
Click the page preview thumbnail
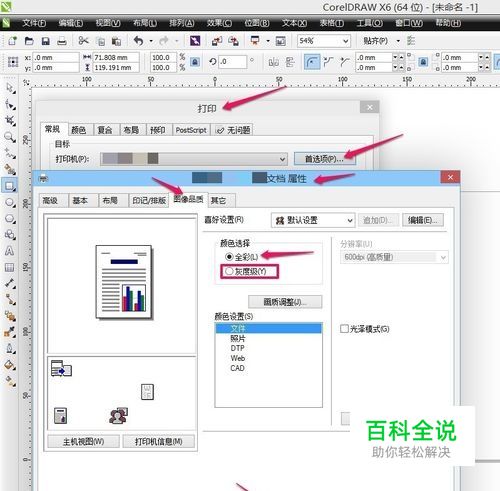tap(124, 282)
